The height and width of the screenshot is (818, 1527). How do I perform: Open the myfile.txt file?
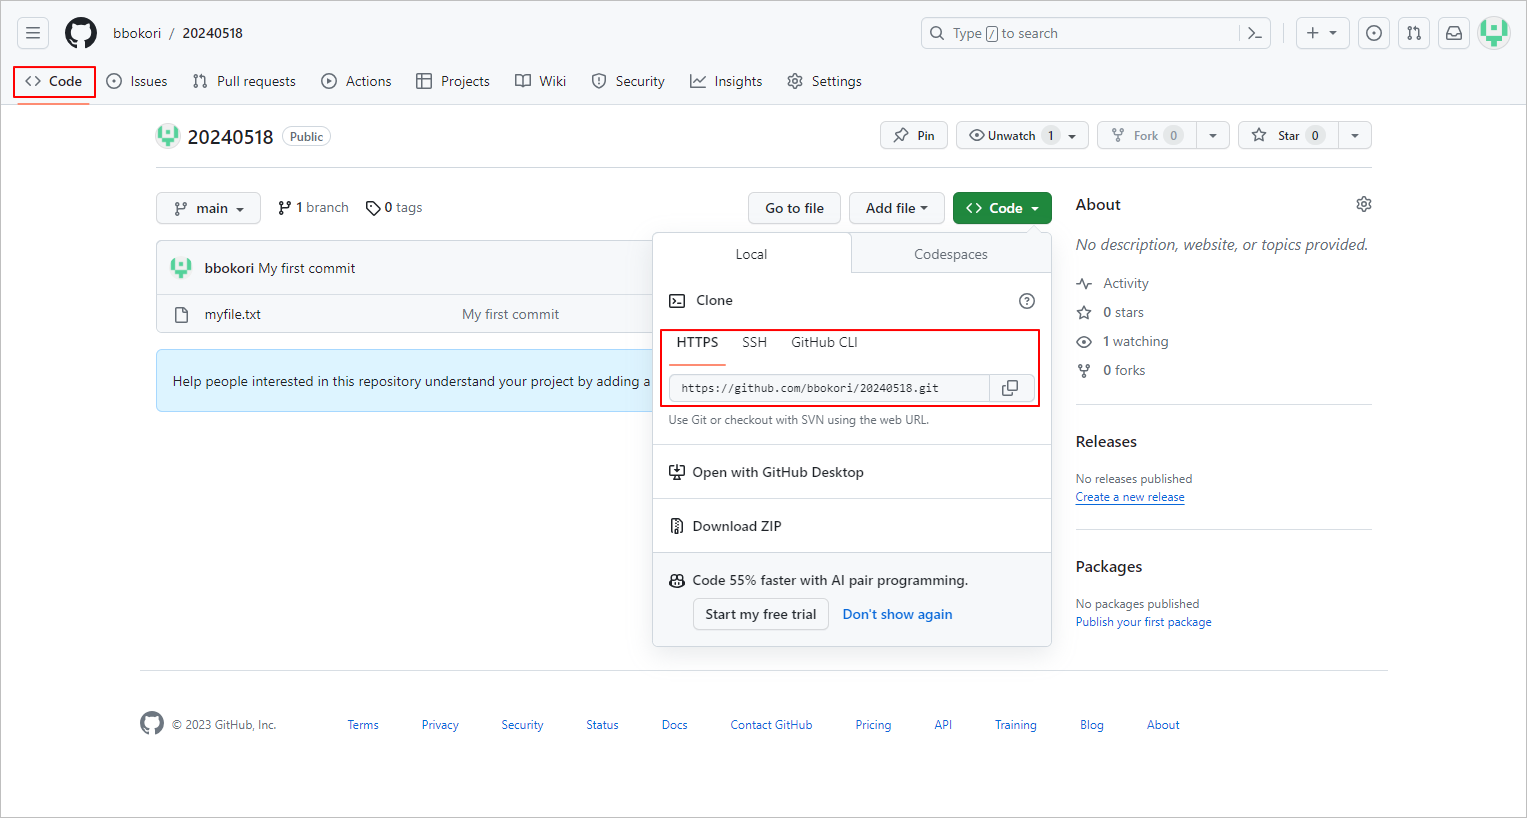(233, 314)
